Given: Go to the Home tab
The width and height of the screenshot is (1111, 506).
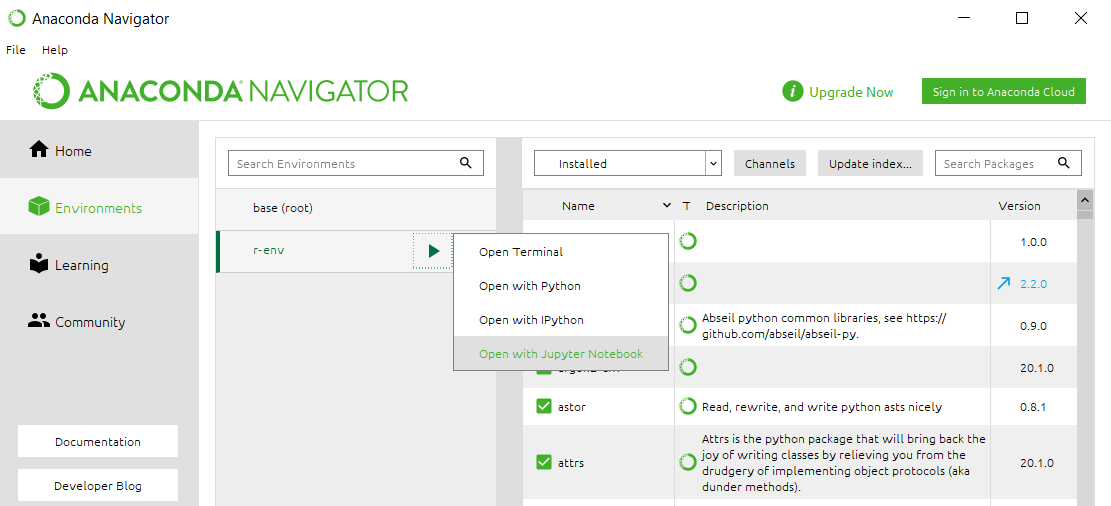Looking at the screenshot, I should [99, 150].
